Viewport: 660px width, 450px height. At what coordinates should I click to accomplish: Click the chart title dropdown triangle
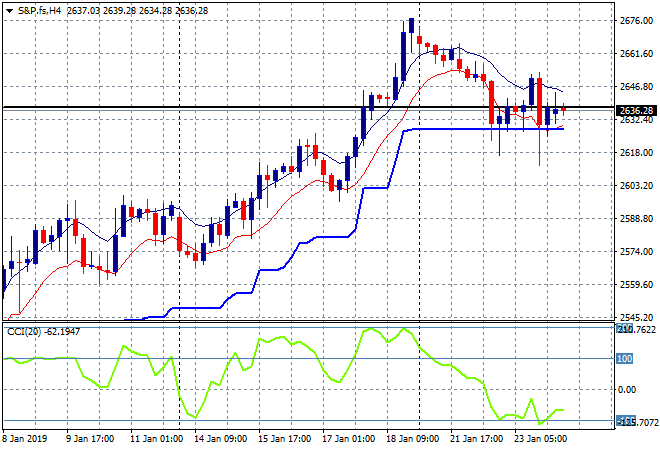(9, 11)
